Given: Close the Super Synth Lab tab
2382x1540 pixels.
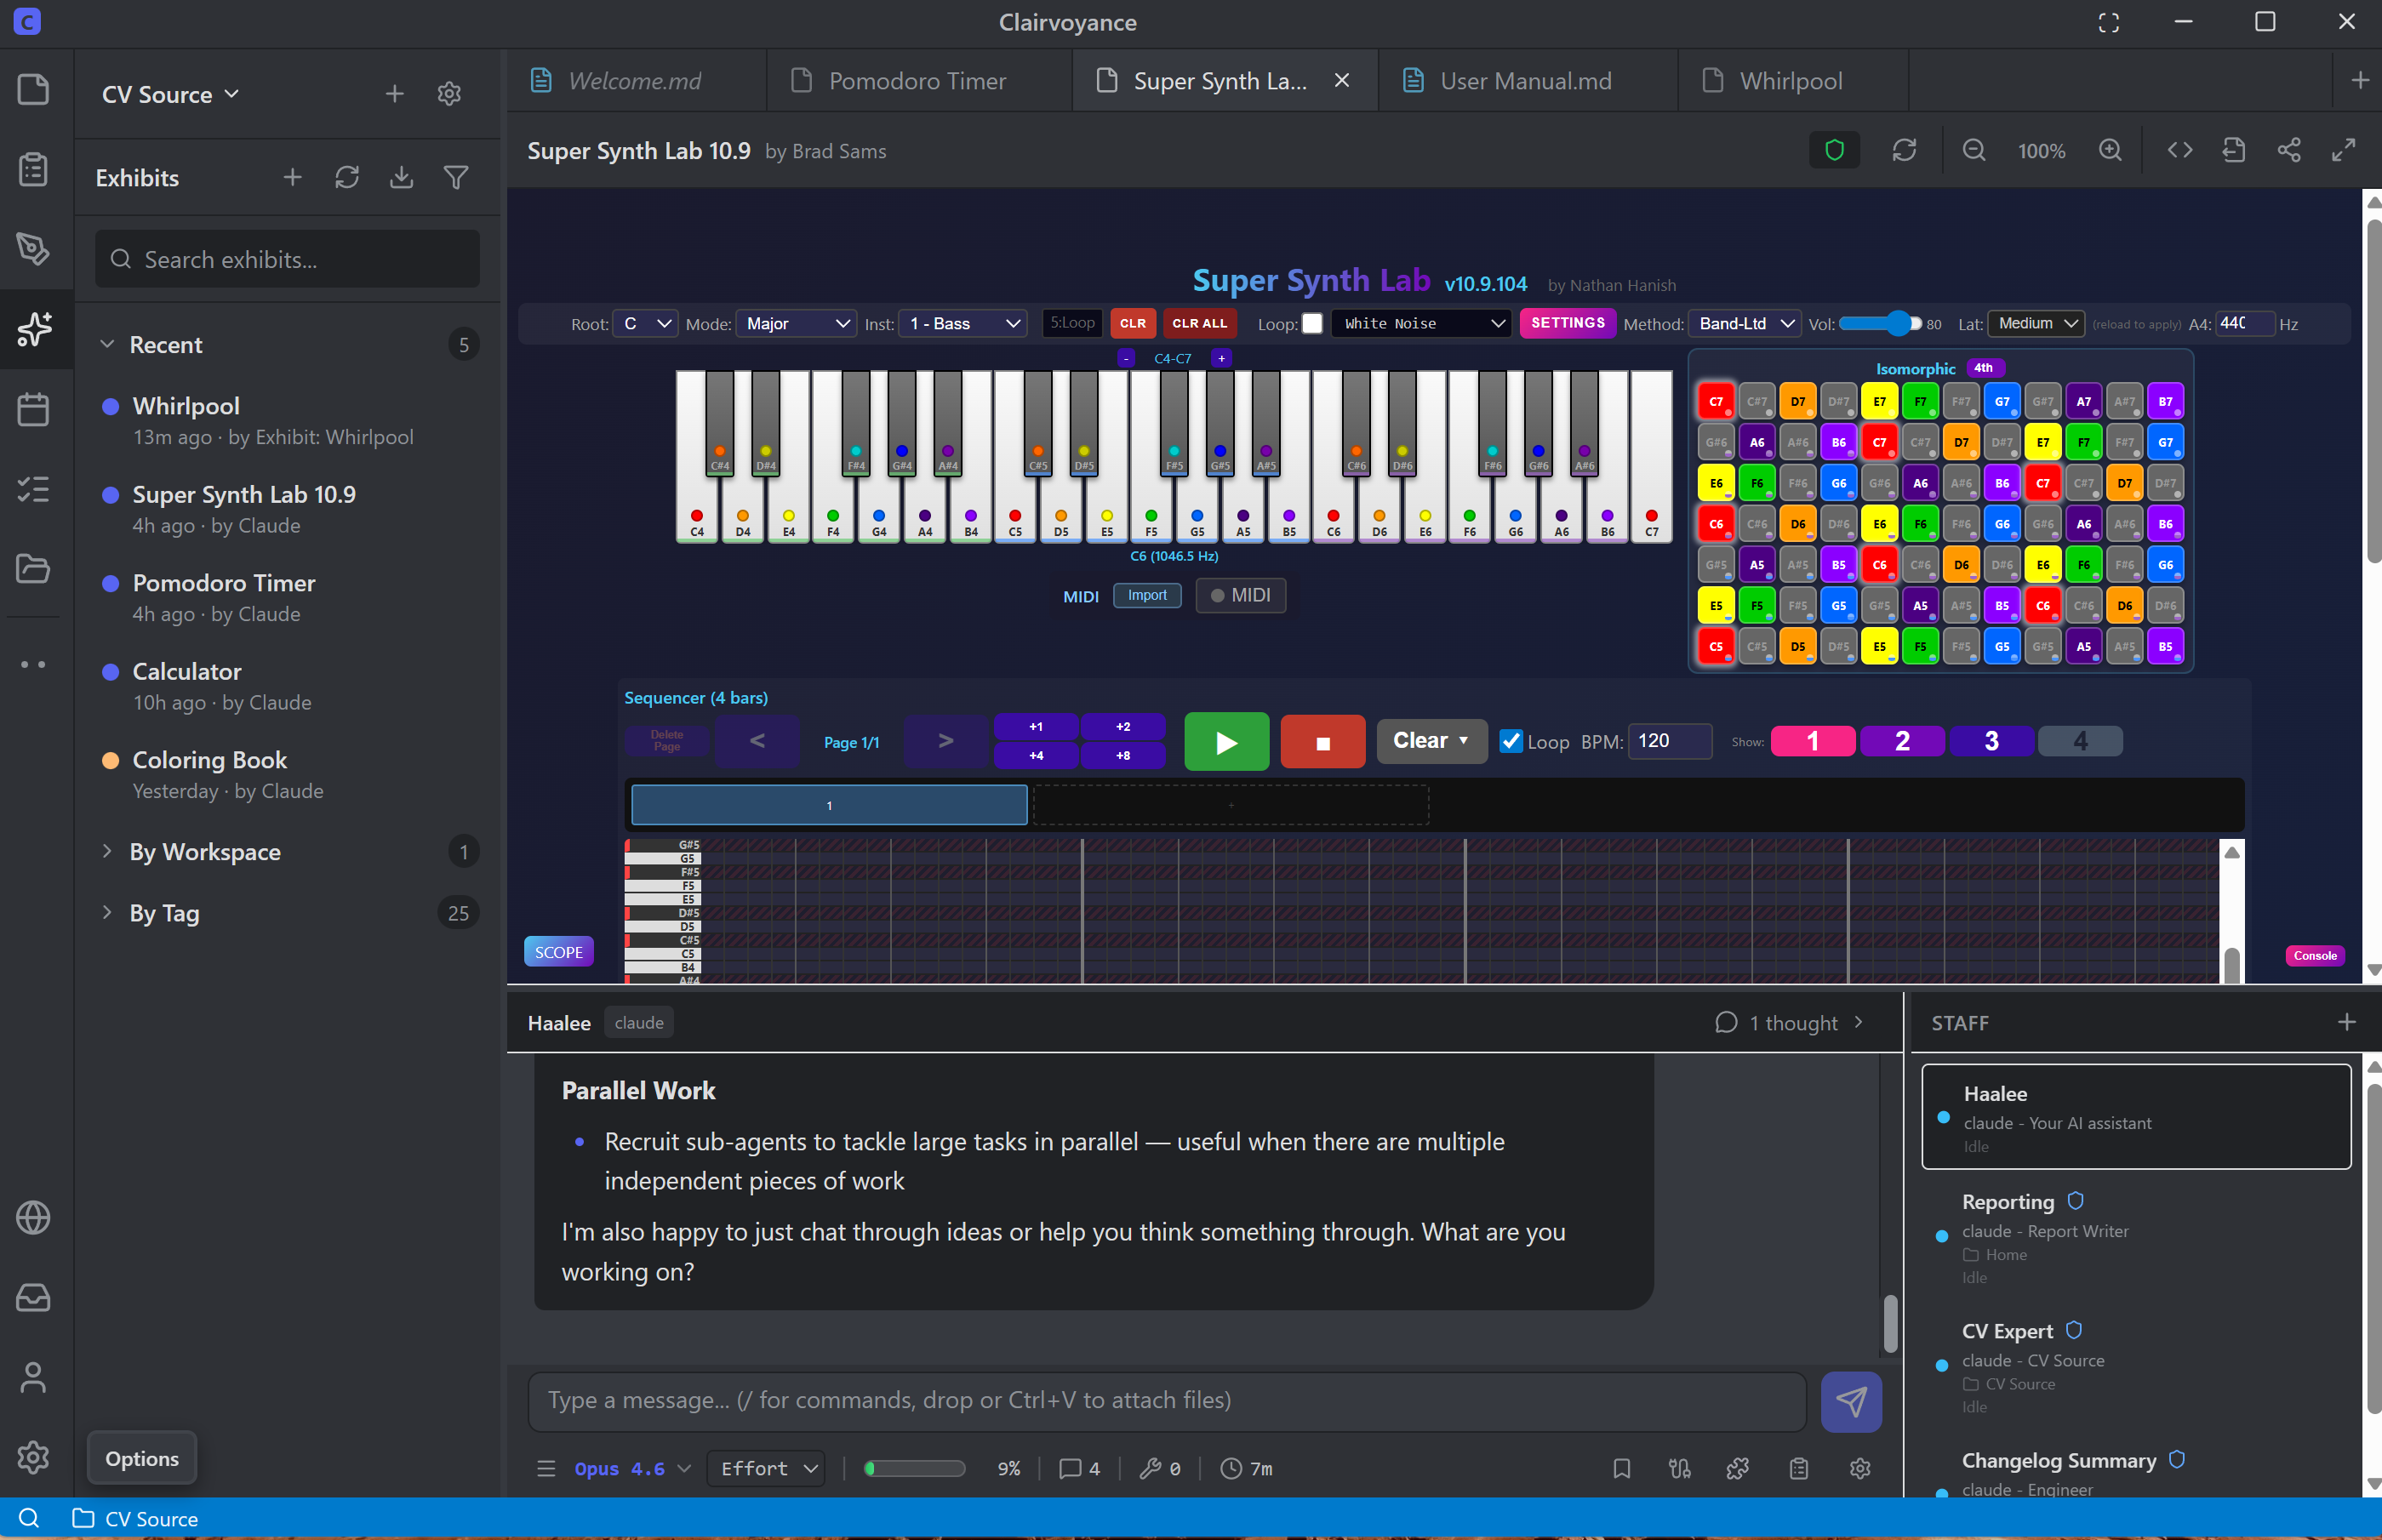Looking at the screenshot, I should [x=1341, y=80].
